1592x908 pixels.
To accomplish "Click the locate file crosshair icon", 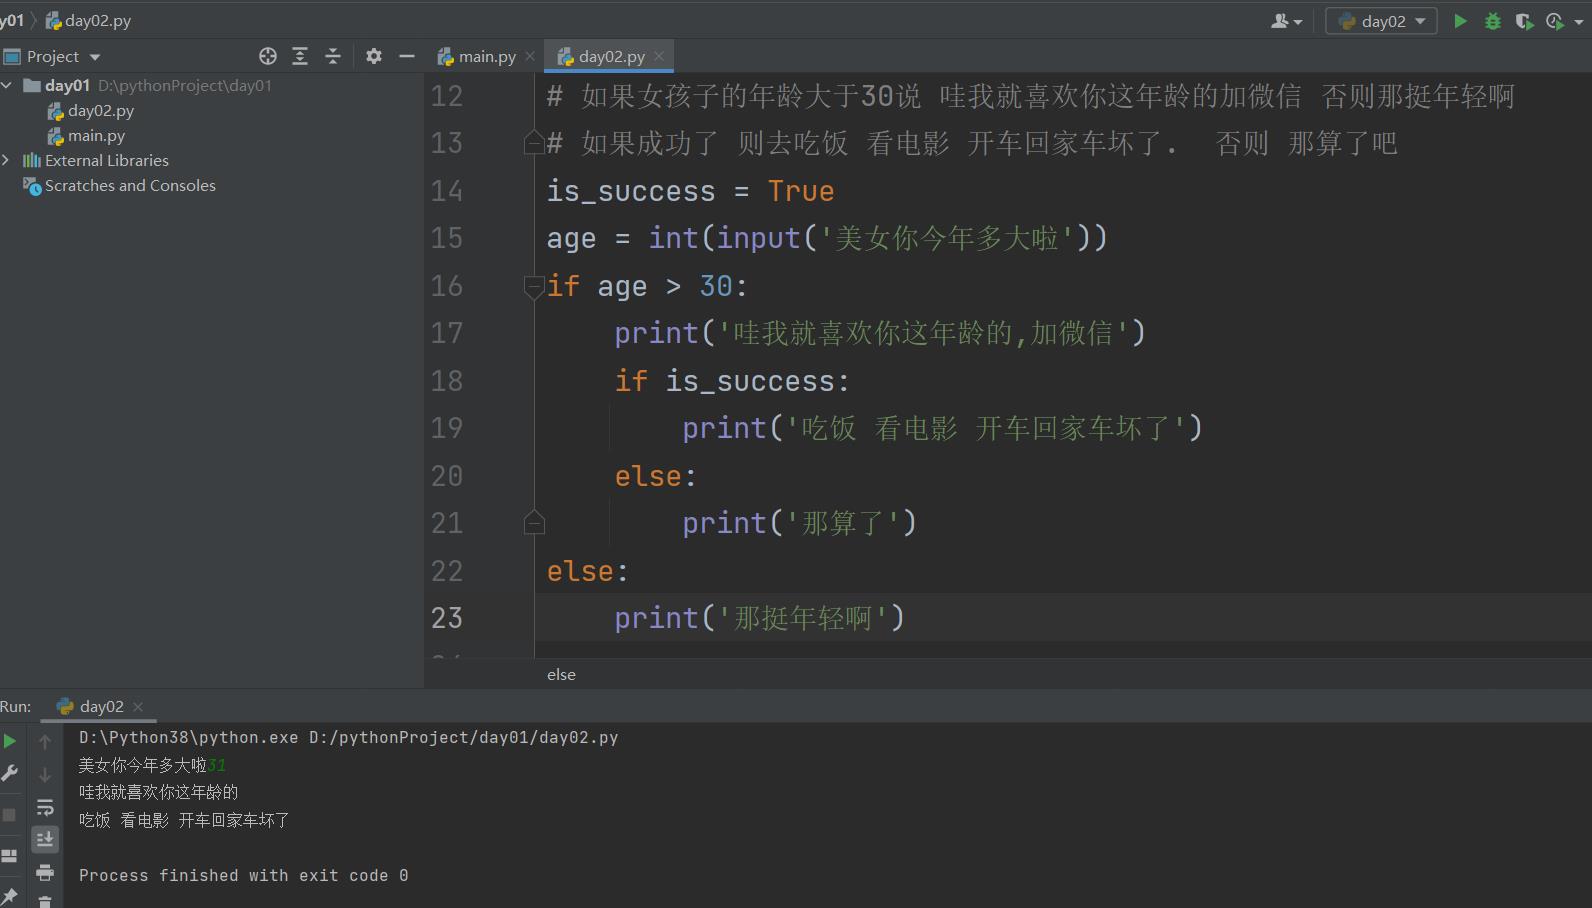I will click(267, 57).
